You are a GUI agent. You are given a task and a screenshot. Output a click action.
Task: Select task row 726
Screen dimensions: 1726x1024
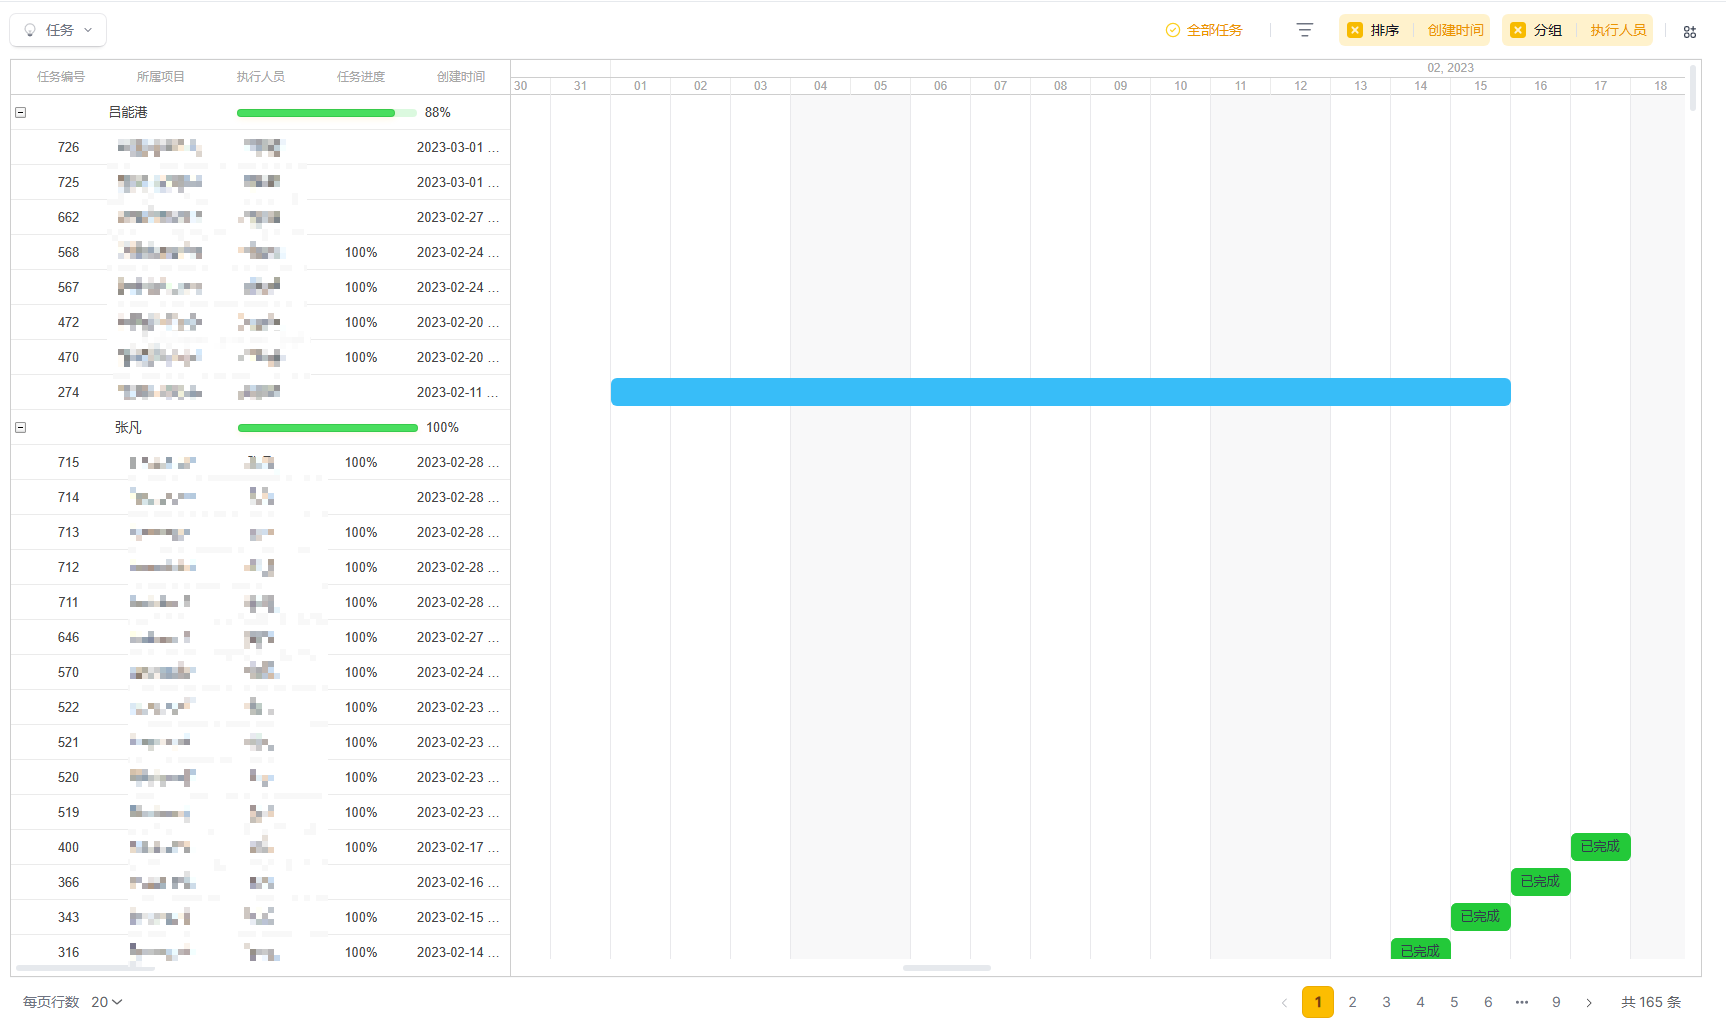click(x=260, y=147)
